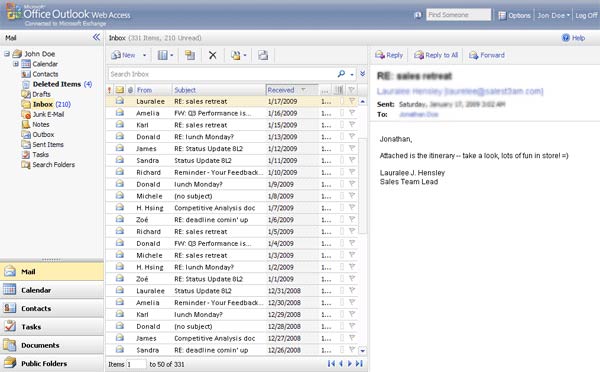Open Help link

point(573,38)
